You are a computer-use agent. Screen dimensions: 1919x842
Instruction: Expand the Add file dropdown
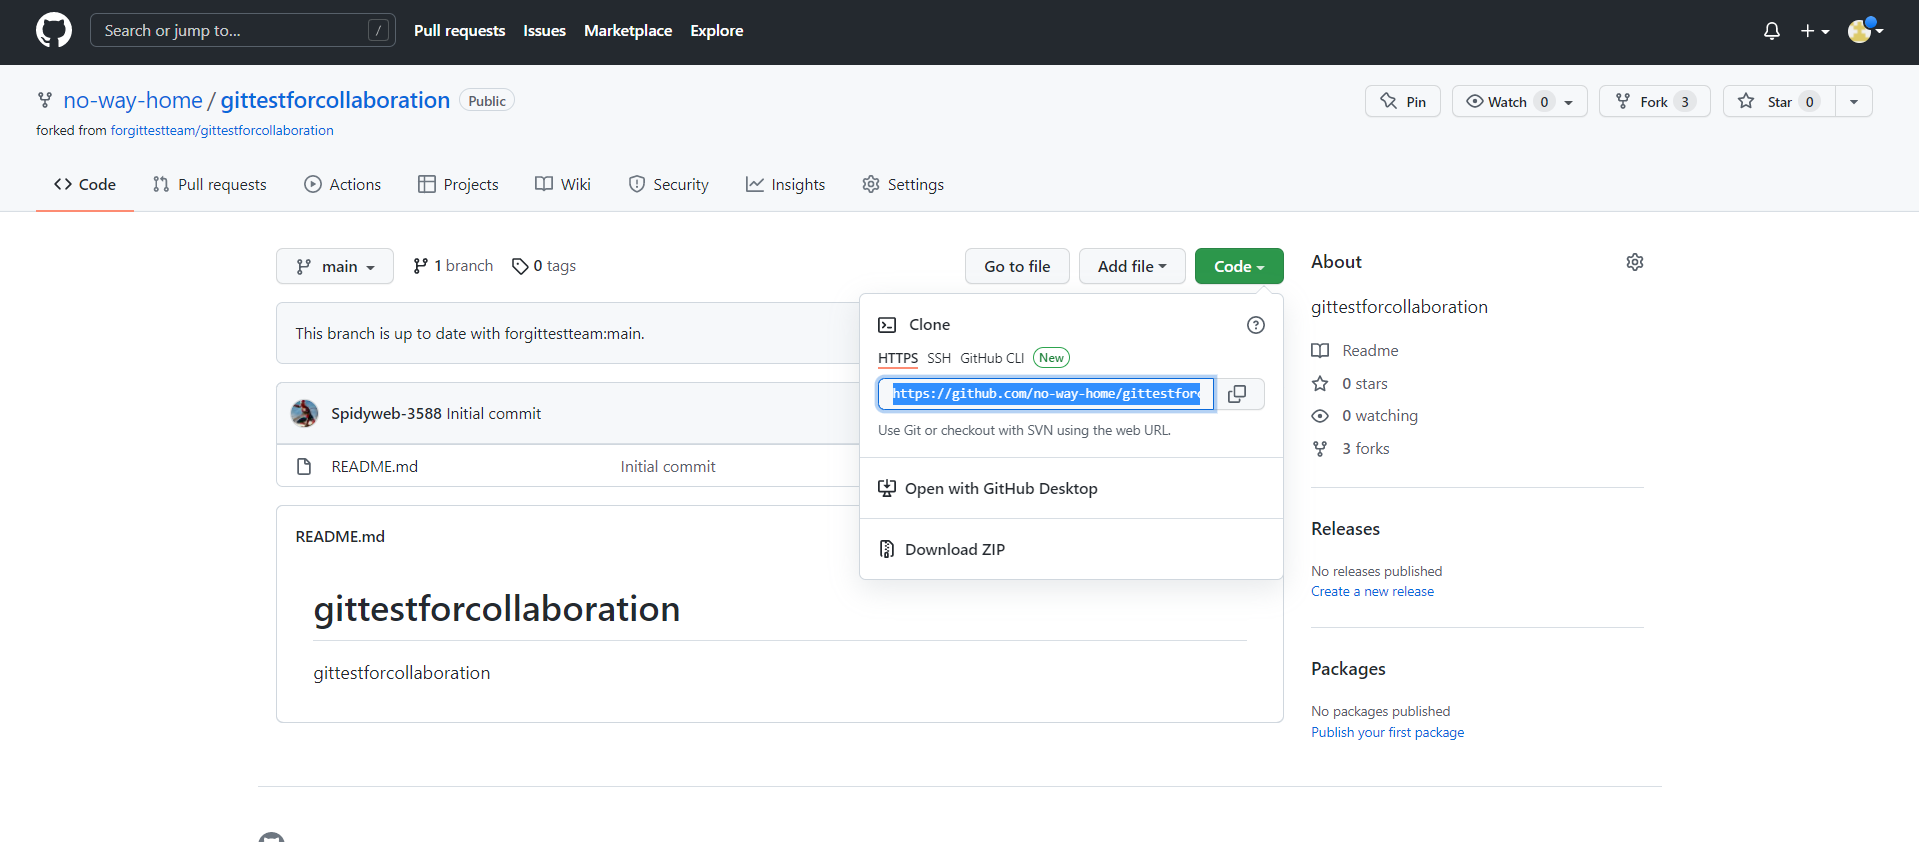point(1132,266)
